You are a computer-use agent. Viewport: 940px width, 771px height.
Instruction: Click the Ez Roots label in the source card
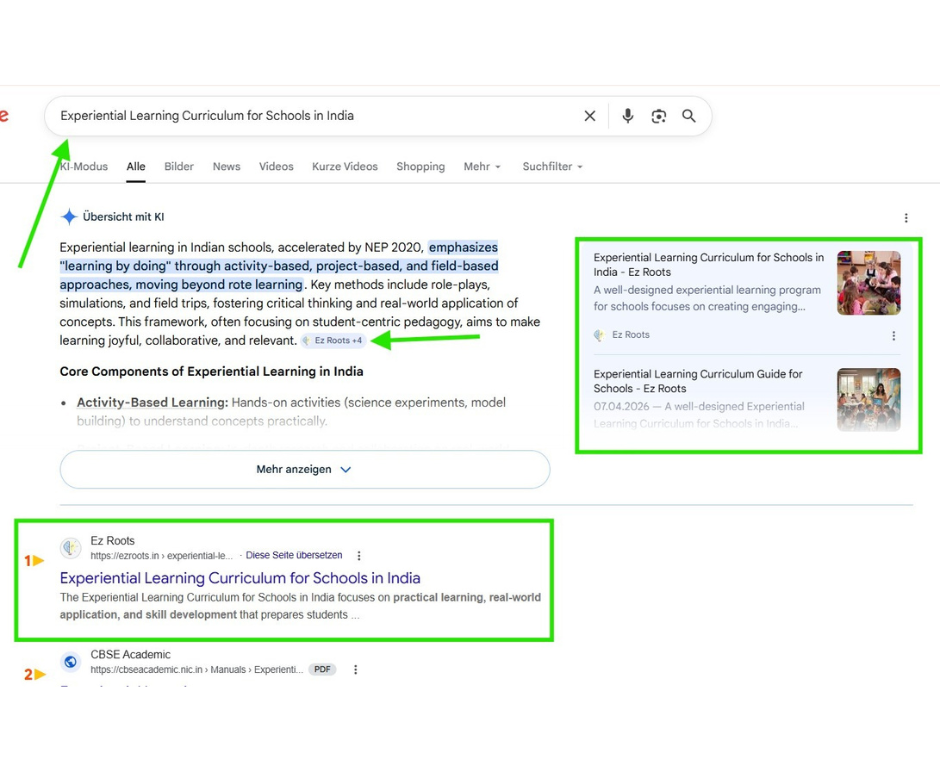(631, 335)
